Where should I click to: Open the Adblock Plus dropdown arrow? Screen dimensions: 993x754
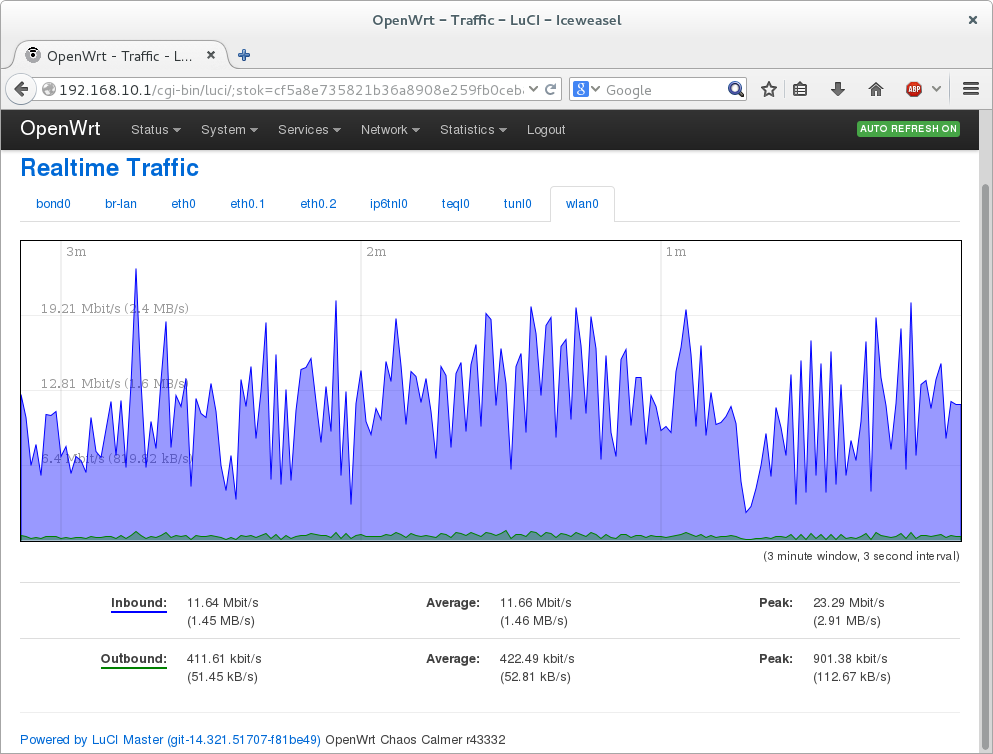[937, 89]
